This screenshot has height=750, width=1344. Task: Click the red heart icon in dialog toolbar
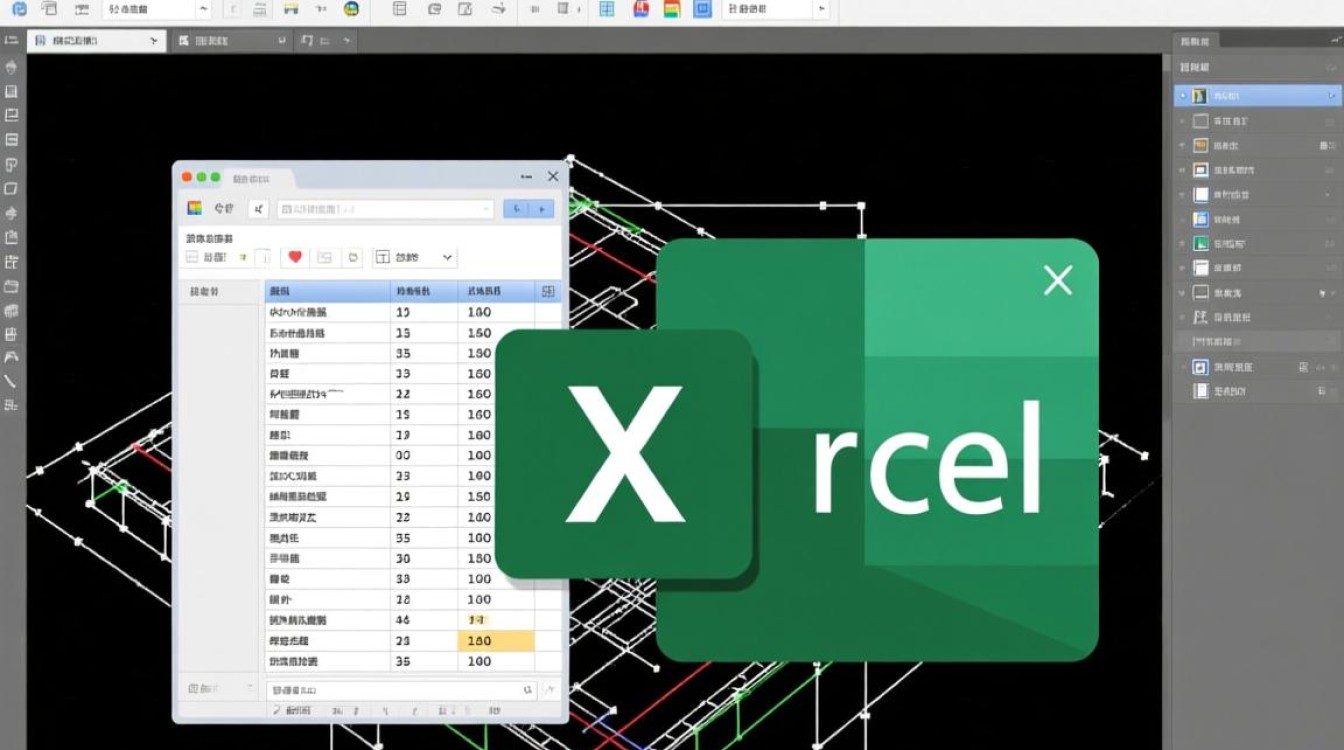click(x=294, y=257)
